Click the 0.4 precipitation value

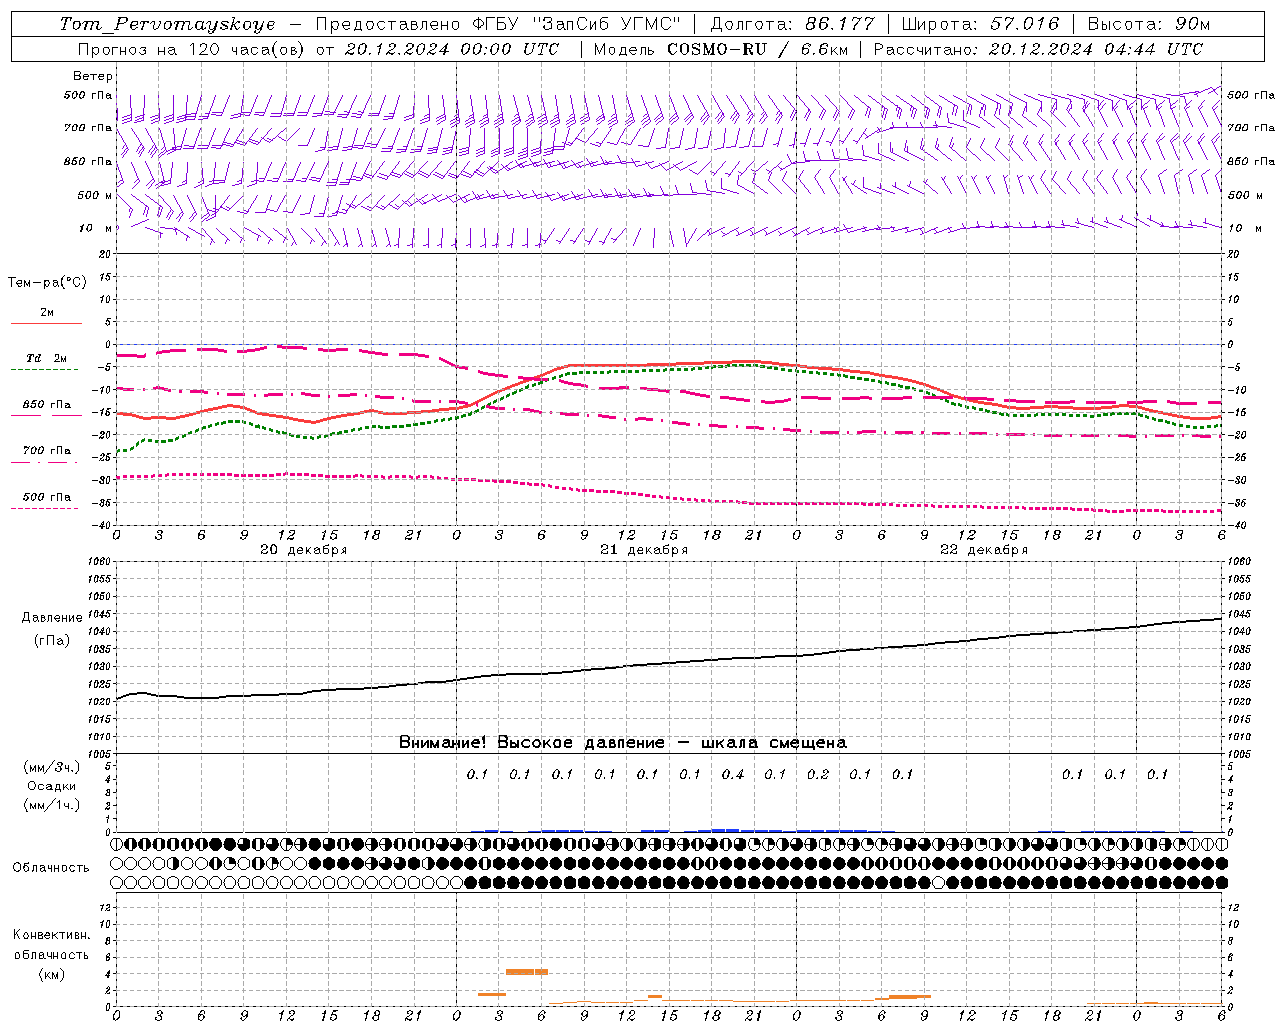[732, 775]
